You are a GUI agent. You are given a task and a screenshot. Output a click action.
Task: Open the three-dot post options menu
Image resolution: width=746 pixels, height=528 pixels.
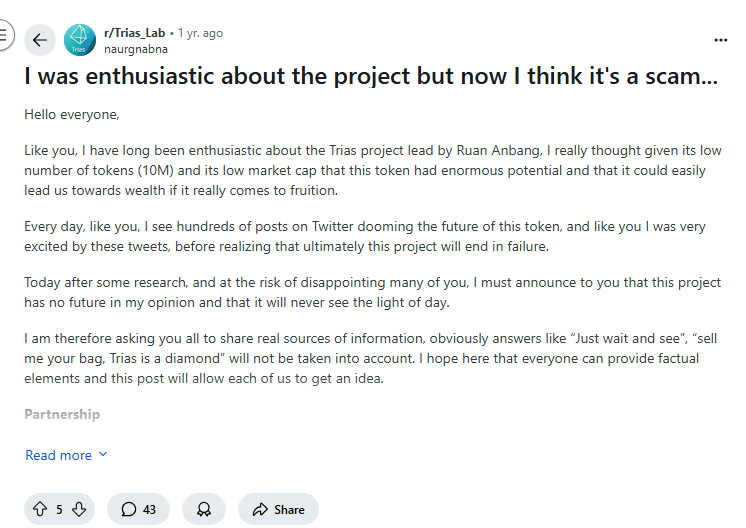[721, 40]
